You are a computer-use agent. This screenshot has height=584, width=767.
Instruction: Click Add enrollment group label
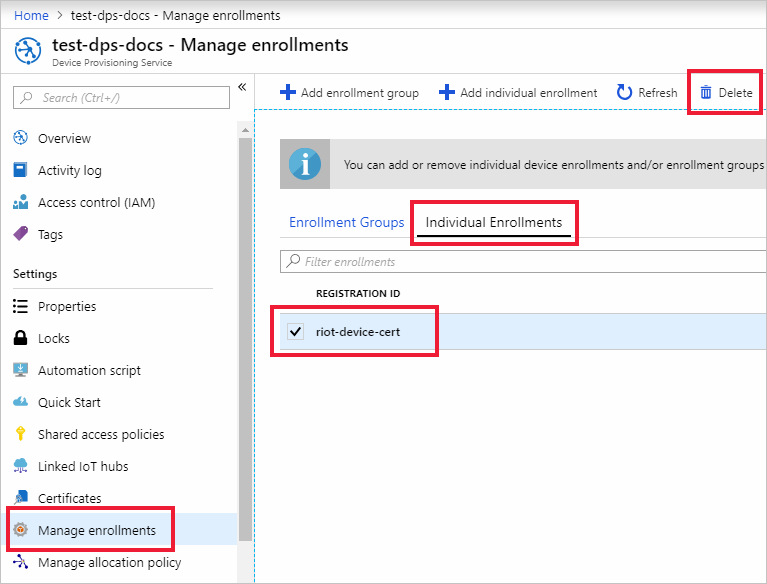(360, 93)
